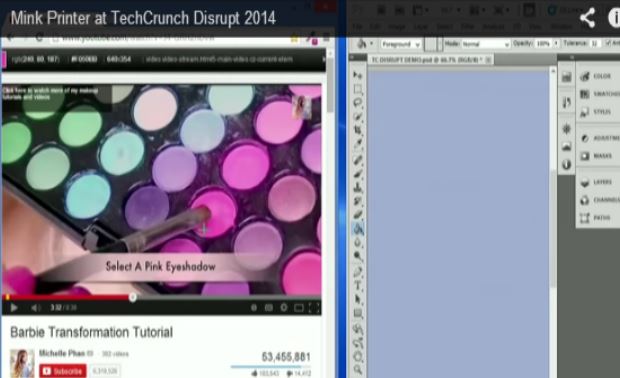The image size is (620, 378).
Task: Open the Opacity slider arrow
Action: pos(556,43)
